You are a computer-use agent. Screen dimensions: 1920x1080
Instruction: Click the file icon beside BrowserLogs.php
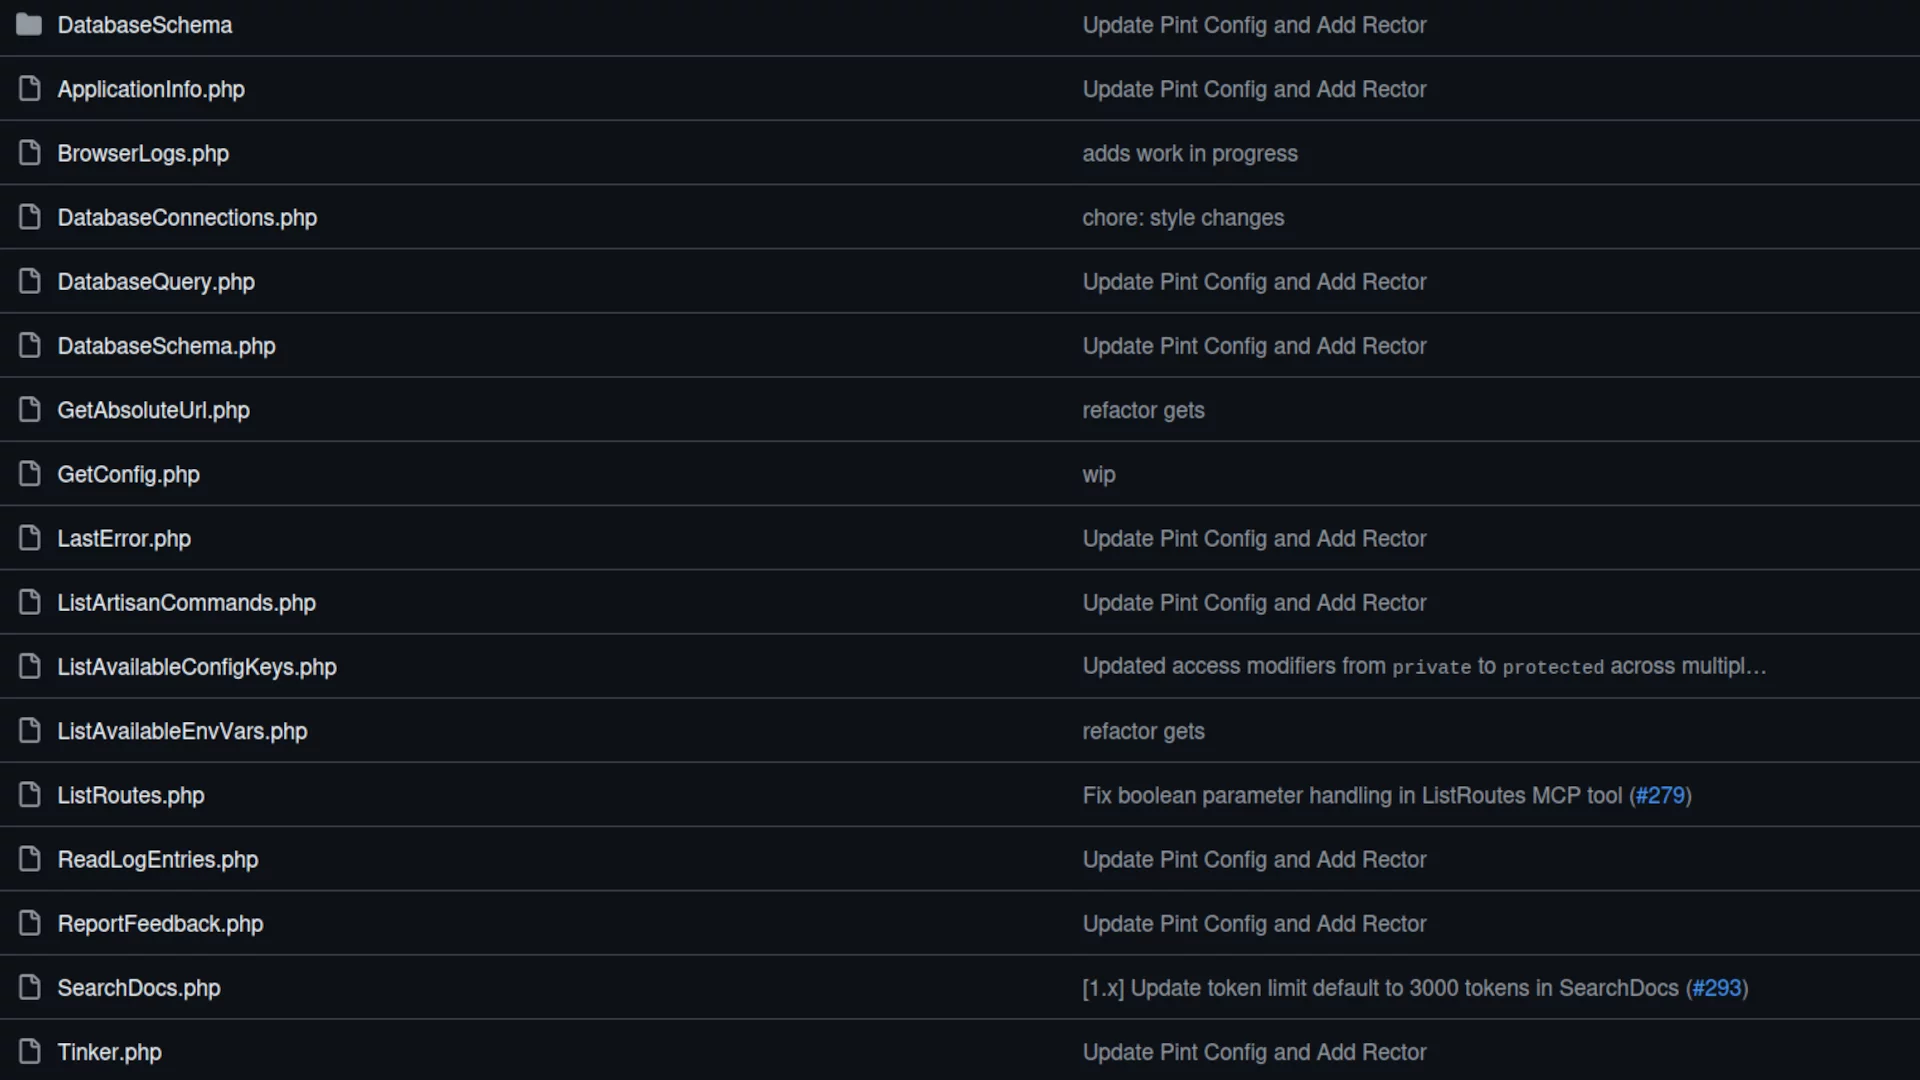[x=30, y=153]
